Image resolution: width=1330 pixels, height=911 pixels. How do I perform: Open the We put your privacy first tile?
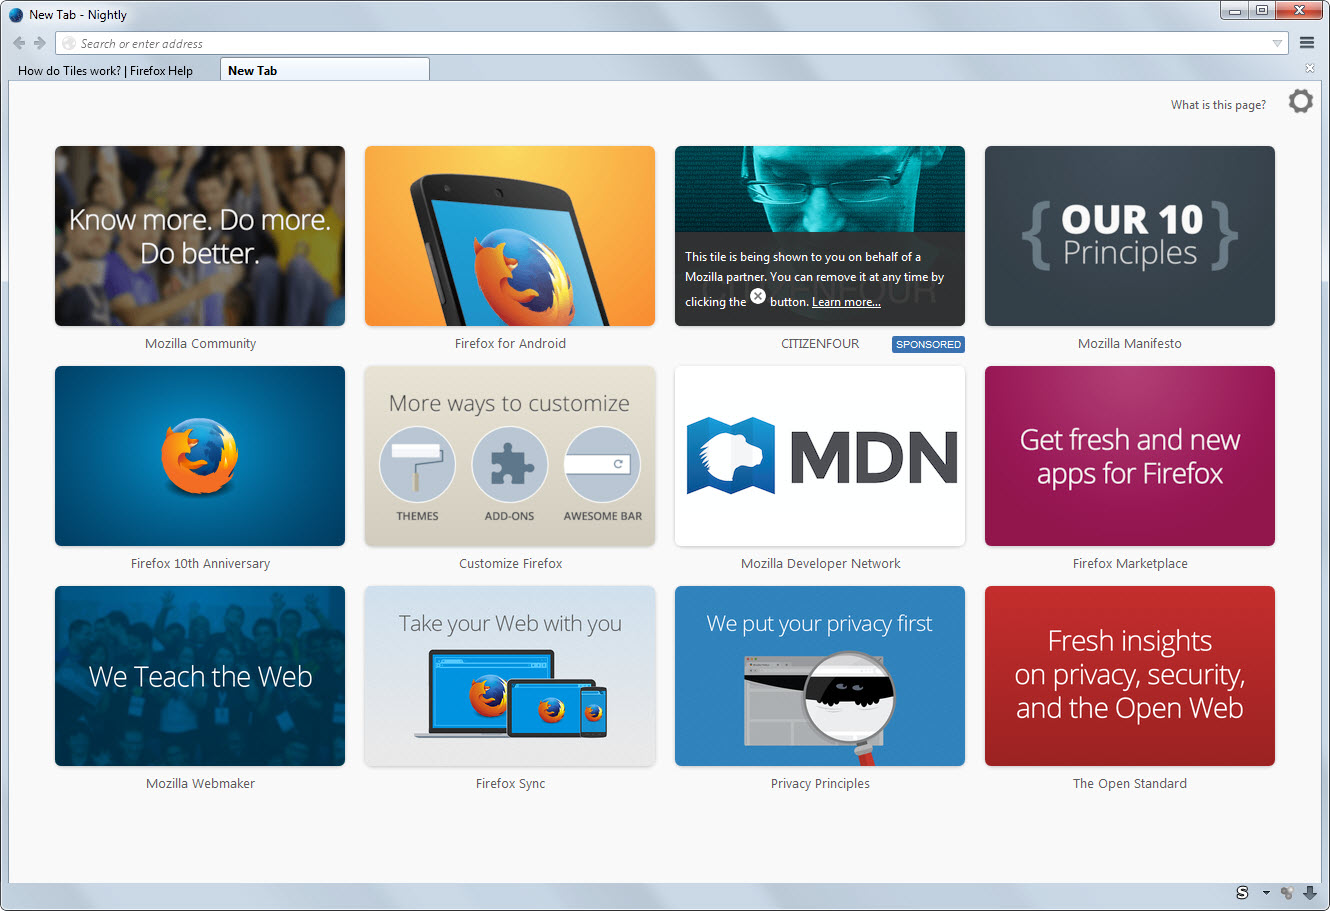tap(820, 676)
